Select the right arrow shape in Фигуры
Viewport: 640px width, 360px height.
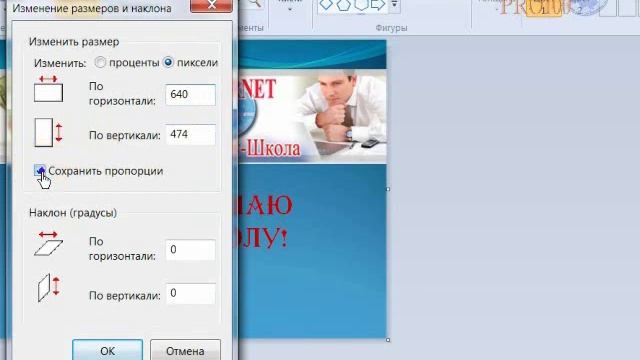tap(378, 4)
